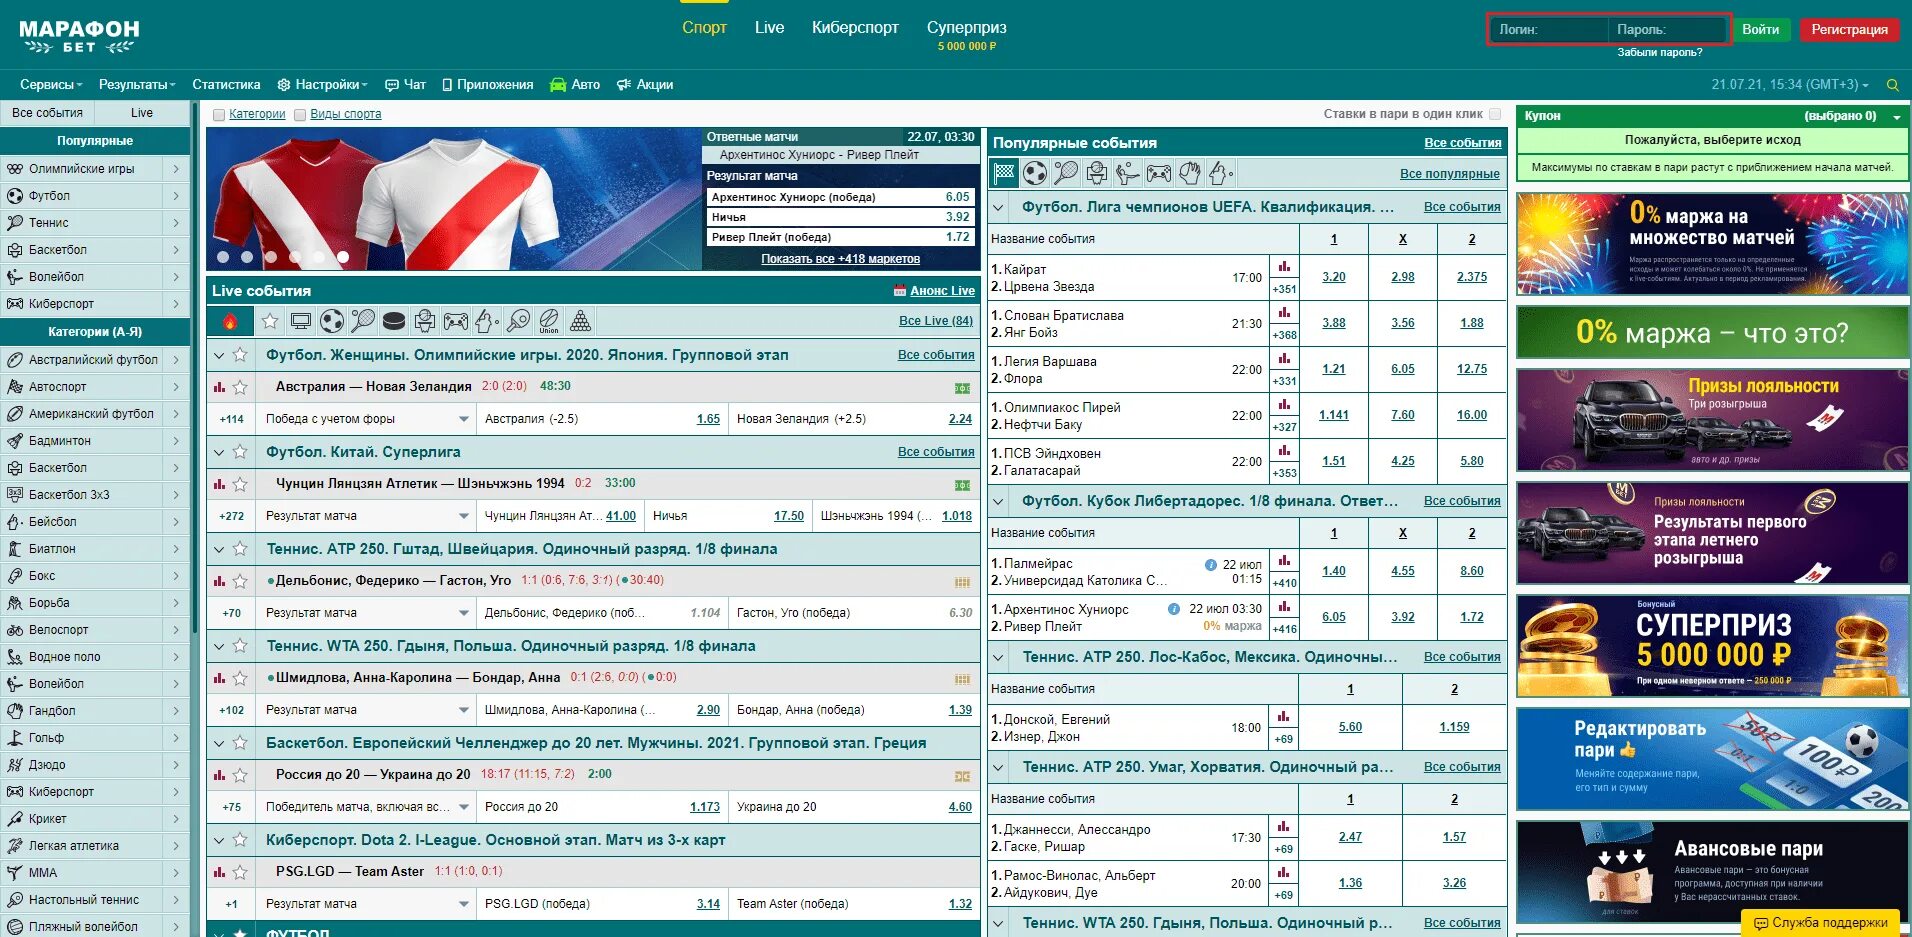1912x937 pixels.
Task: Star the Теннис. ATP 250. Гштад category
Action: [x=240, y=549]
